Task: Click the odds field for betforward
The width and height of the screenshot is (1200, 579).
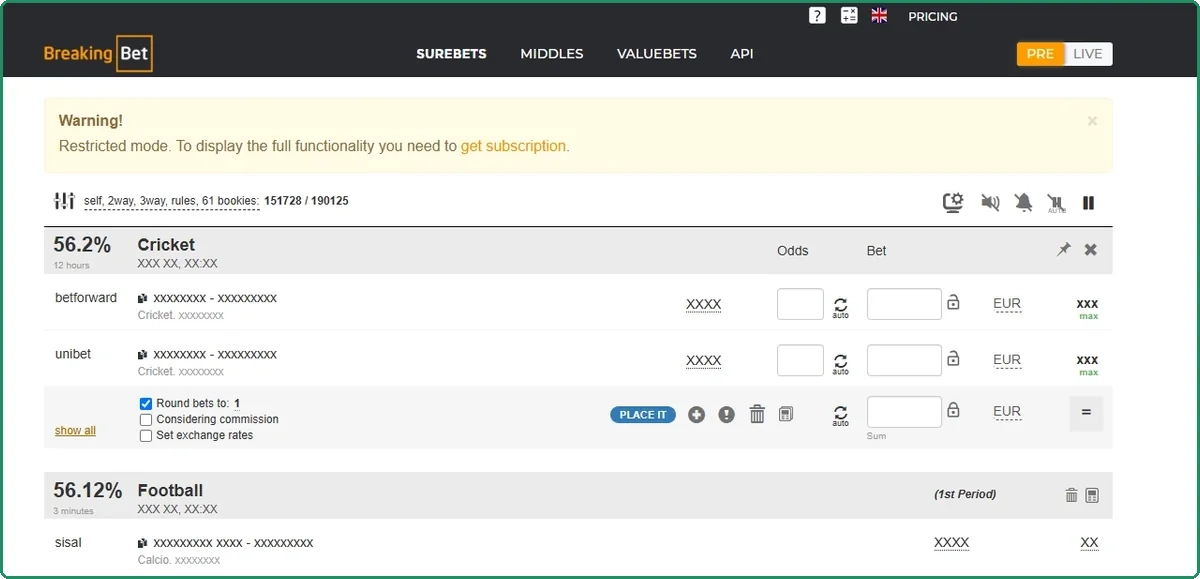Action: 800,304
